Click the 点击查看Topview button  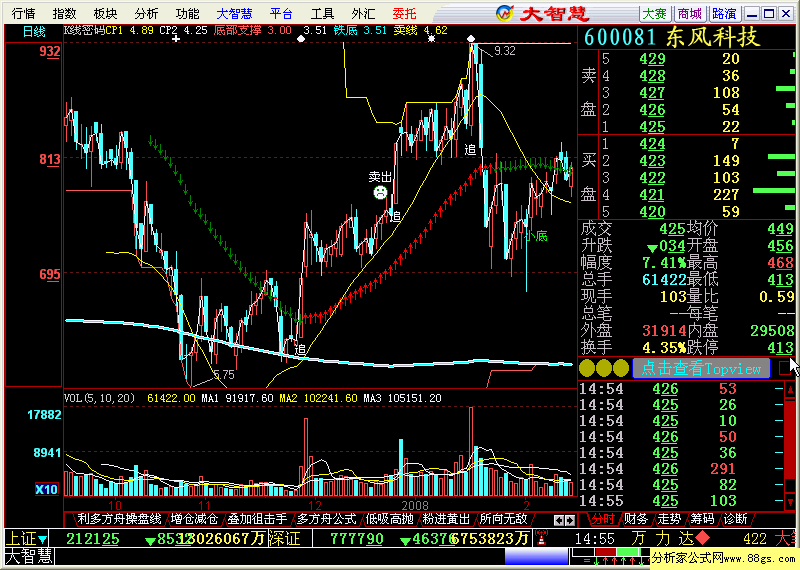[x=701, y=368]
